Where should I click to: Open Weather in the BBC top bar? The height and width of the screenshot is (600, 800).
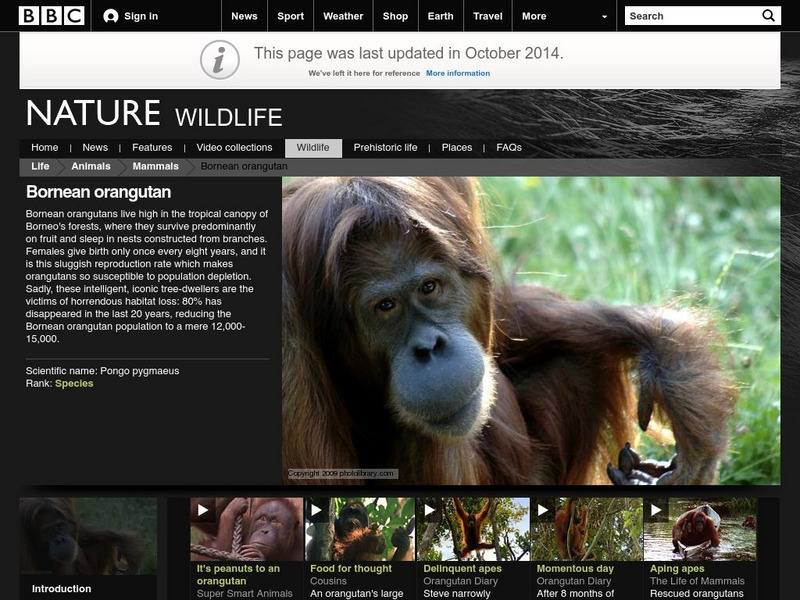pyautogui.click(x=343, y=16)
